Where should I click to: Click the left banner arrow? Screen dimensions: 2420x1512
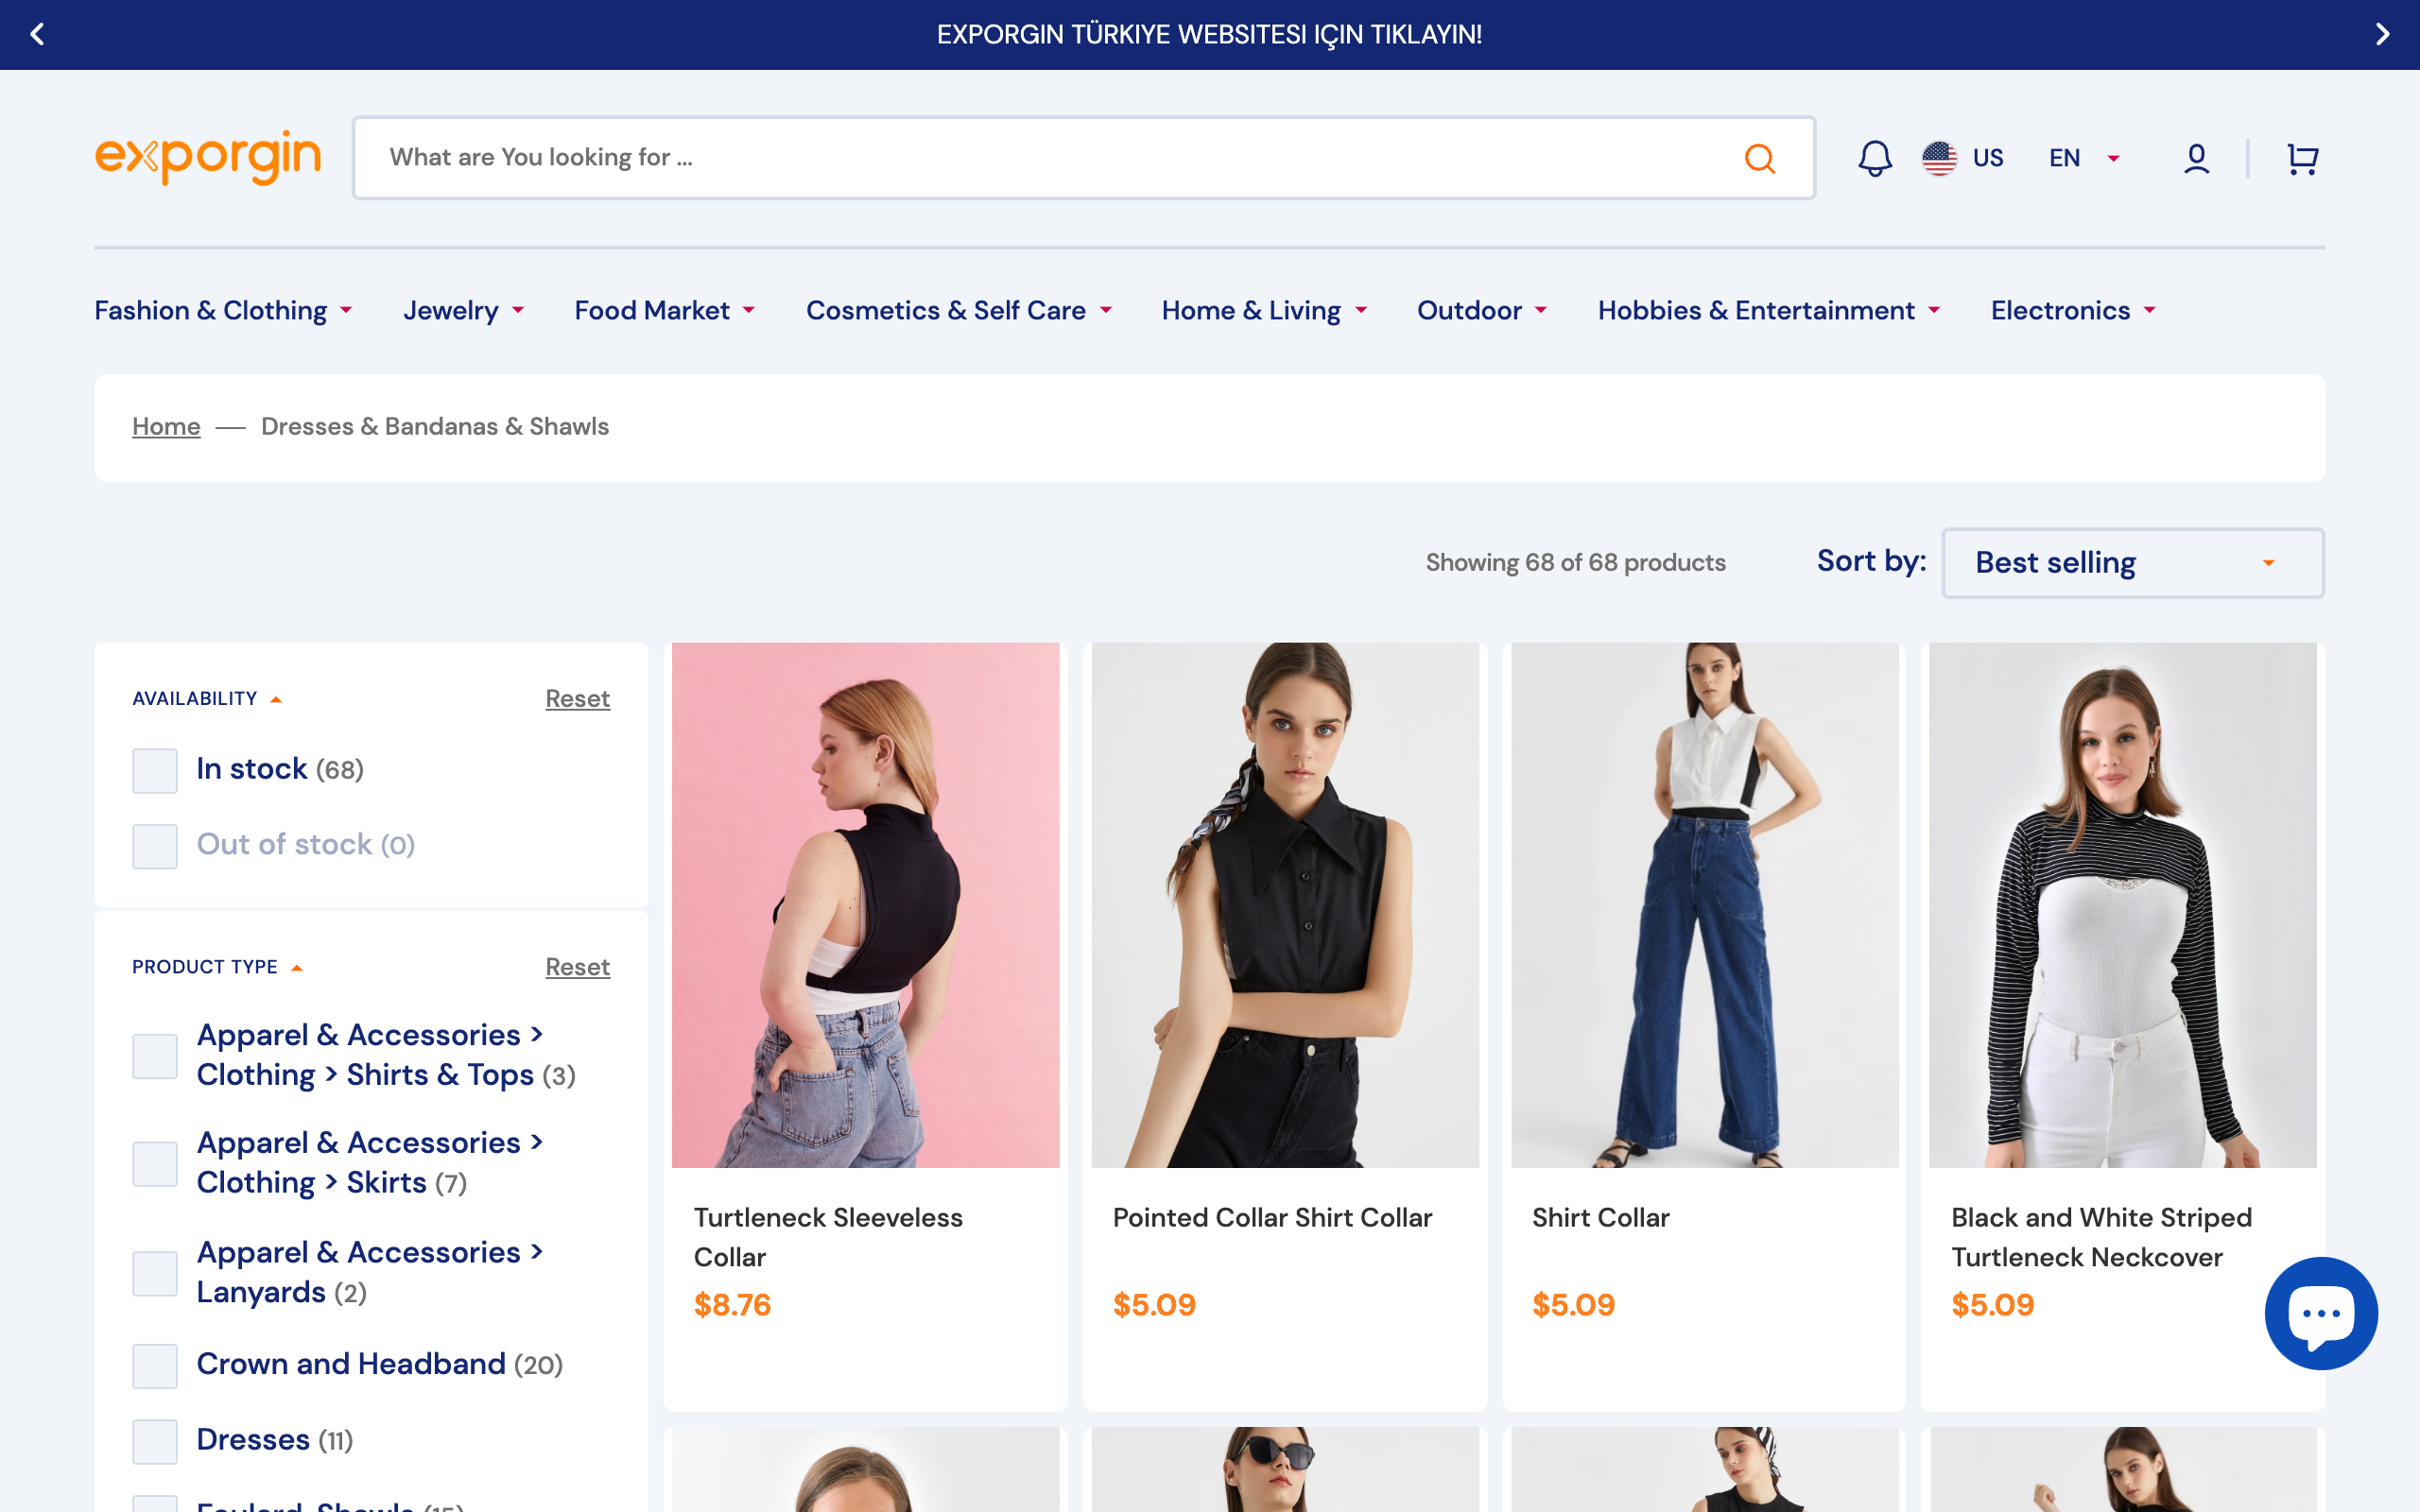[x=36, y=34]
